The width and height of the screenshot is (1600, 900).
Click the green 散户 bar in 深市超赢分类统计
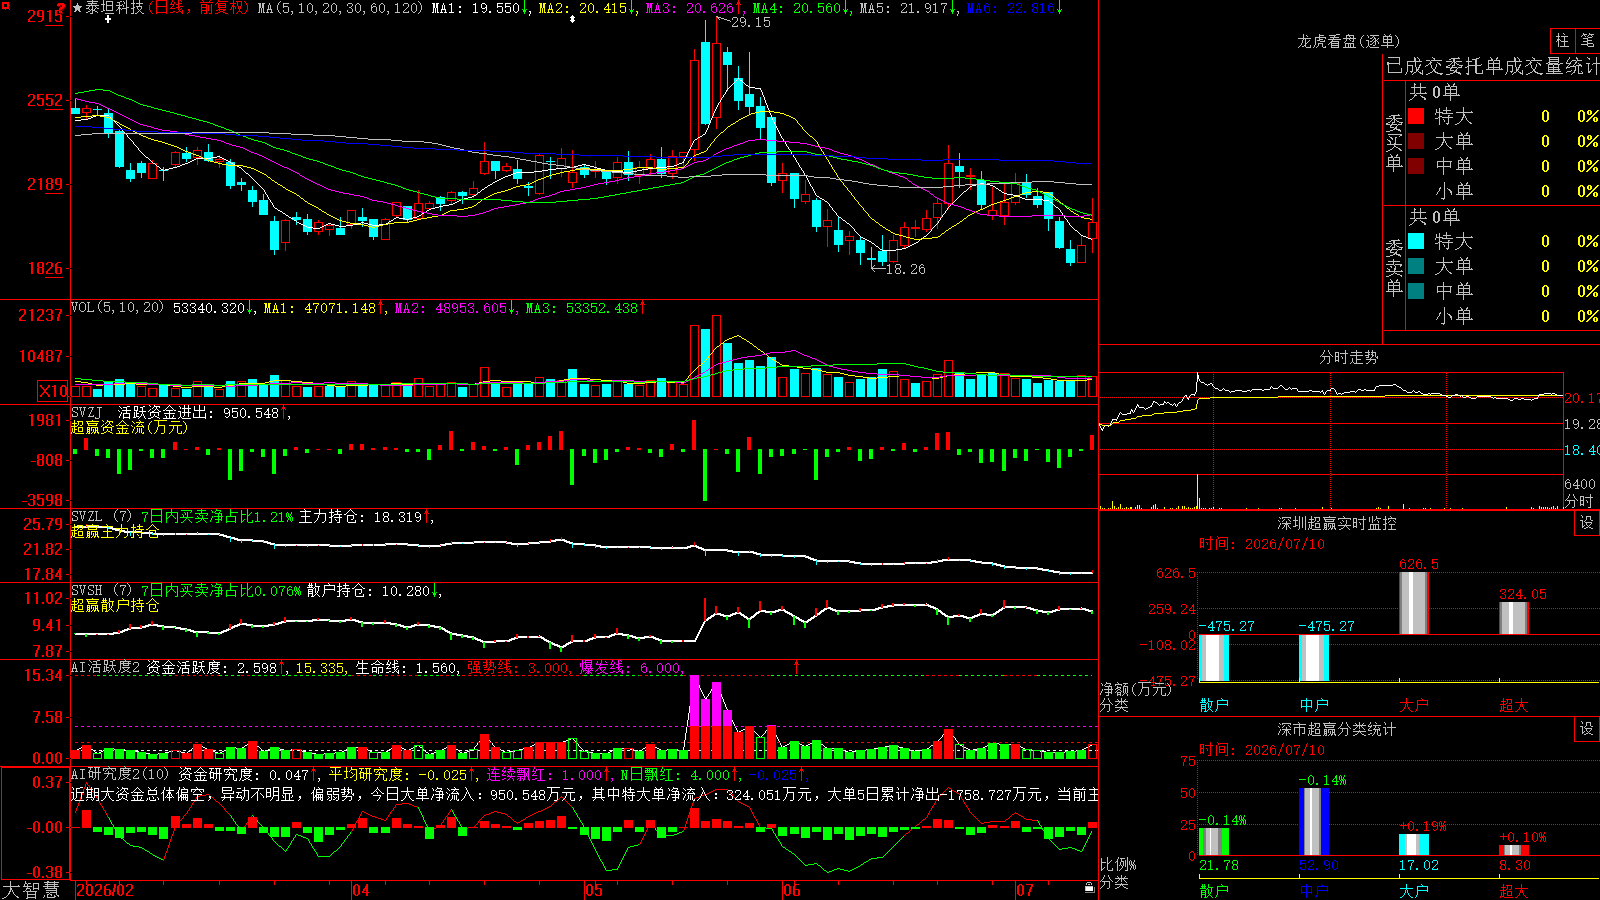pos(1214,842)
